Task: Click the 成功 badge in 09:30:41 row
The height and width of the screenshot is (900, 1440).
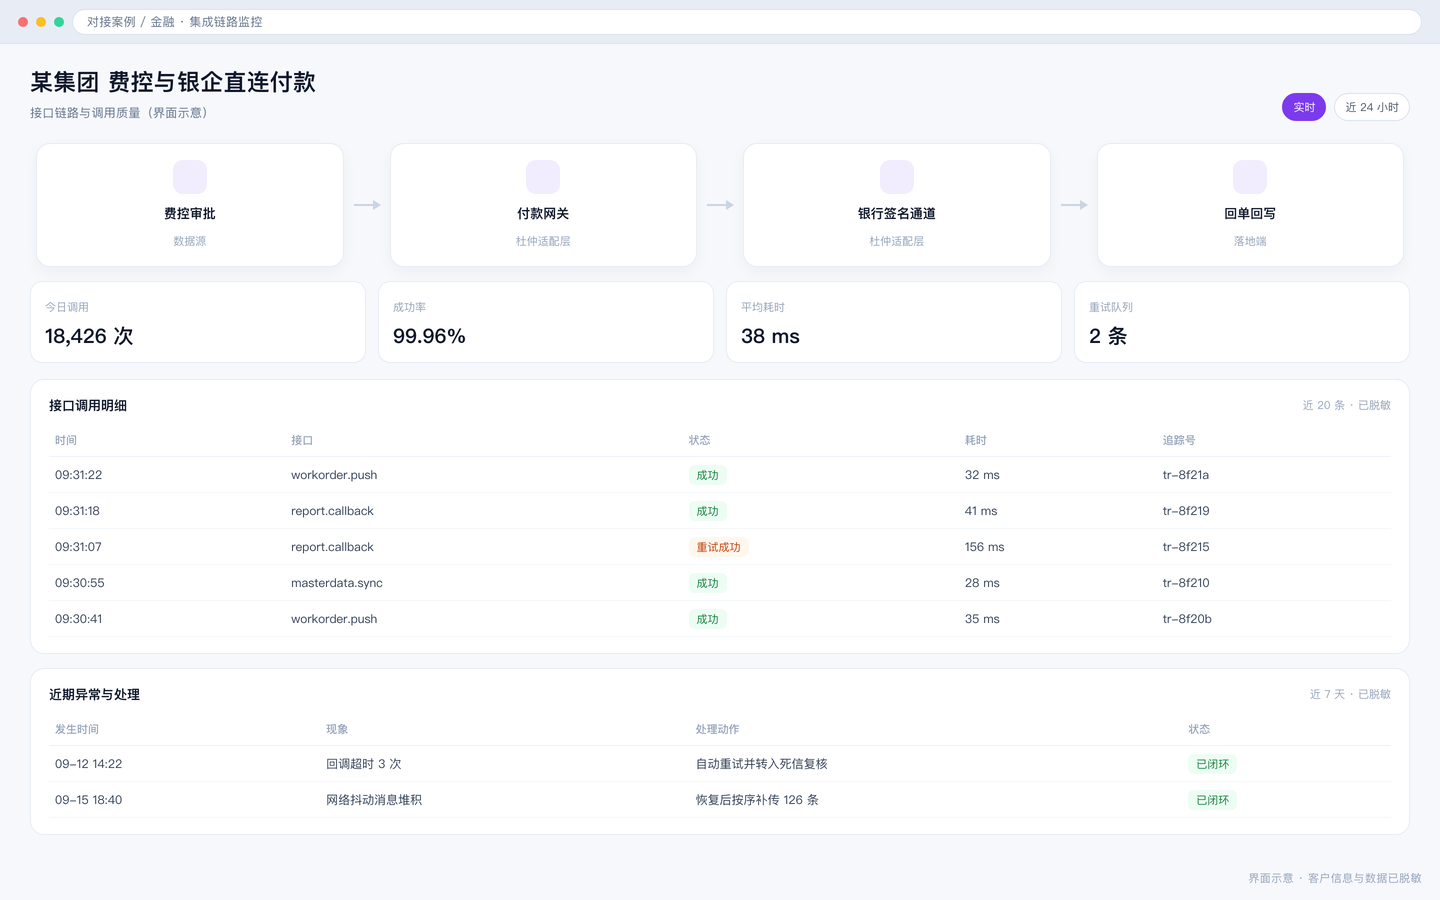Action: point(707,619)
